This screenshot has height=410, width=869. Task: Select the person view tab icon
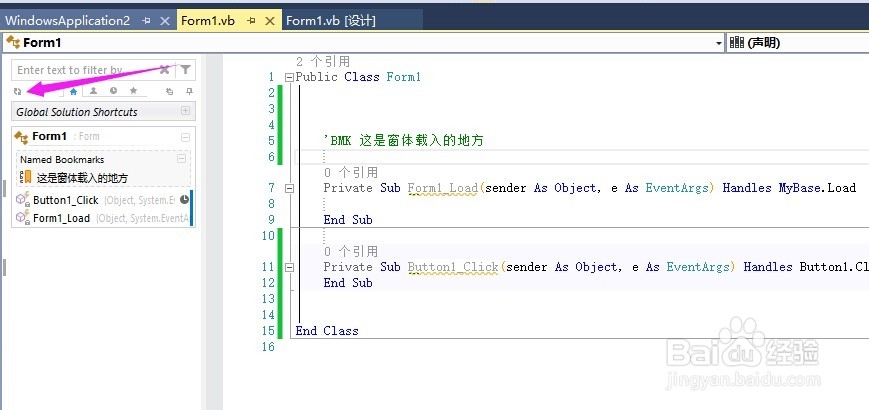[x=94, y=91]
